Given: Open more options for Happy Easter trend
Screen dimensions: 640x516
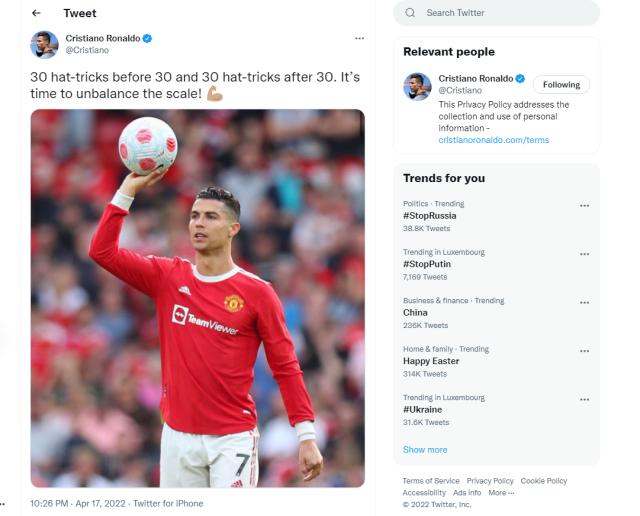Looking at the screenshot, I should pos(584,351).
